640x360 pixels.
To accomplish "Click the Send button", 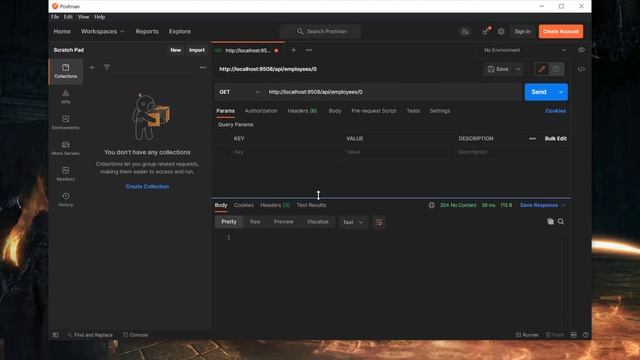I will 539,92.
